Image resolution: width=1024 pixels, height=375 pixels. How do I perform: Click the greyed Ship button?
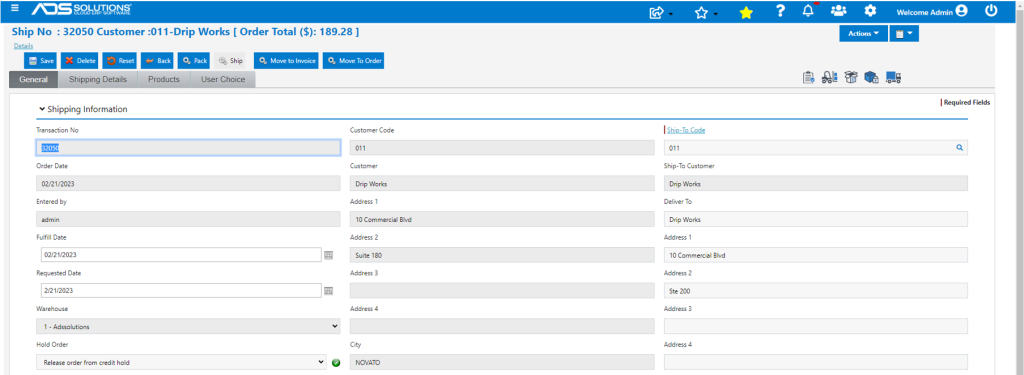[230, 61]
